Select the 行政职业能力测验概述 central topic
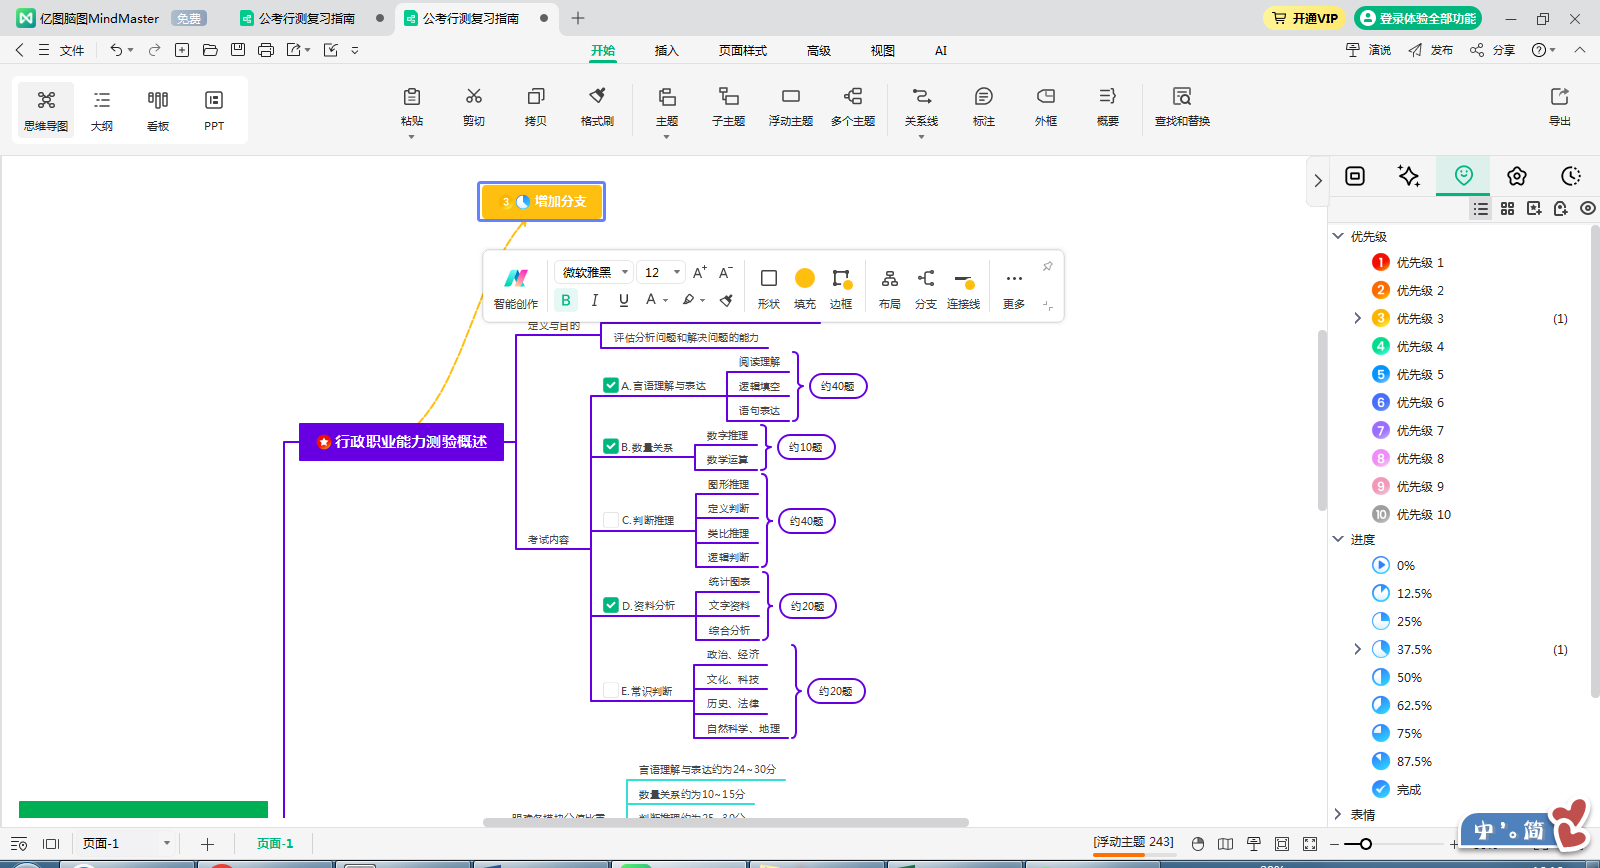The image size is (1600, 868). (x=401, y=442)
